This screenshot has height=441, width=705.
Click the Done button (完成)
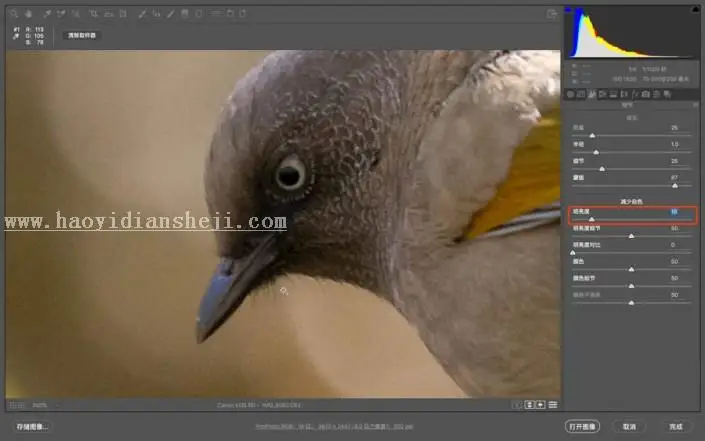click(676, 427)
